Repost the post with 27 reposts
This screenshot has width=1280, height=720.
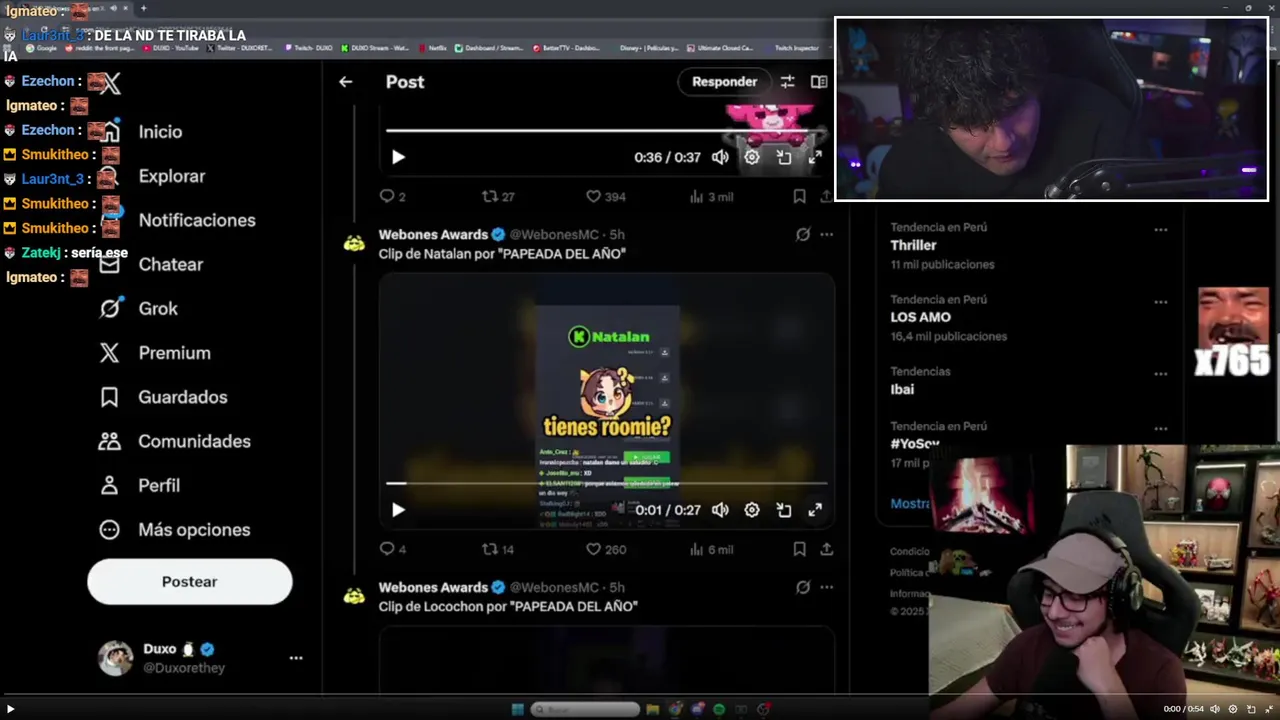[498, 197]
